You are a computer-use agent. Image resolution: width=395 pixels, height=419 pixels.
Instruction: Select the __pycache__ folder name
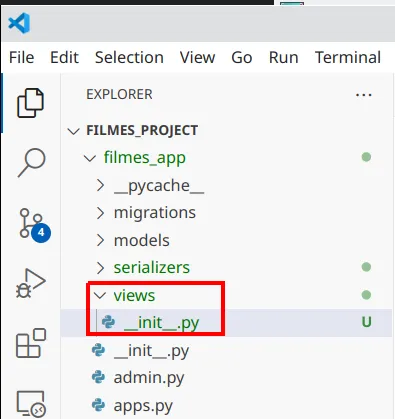pyautogui.click(x=159, y=186)
